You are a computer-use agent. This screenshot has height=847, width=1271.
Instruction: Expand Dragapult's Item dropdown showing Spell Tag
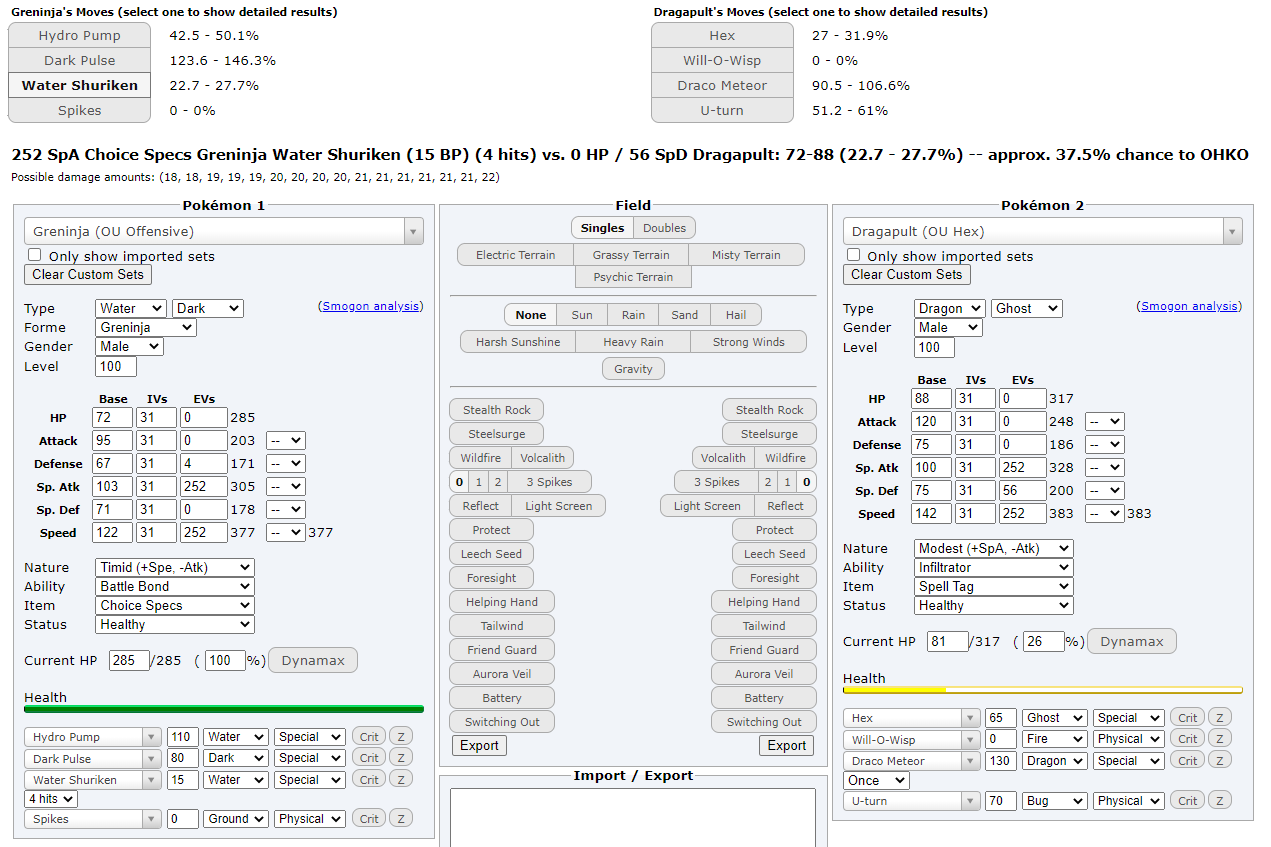[993, 587]
